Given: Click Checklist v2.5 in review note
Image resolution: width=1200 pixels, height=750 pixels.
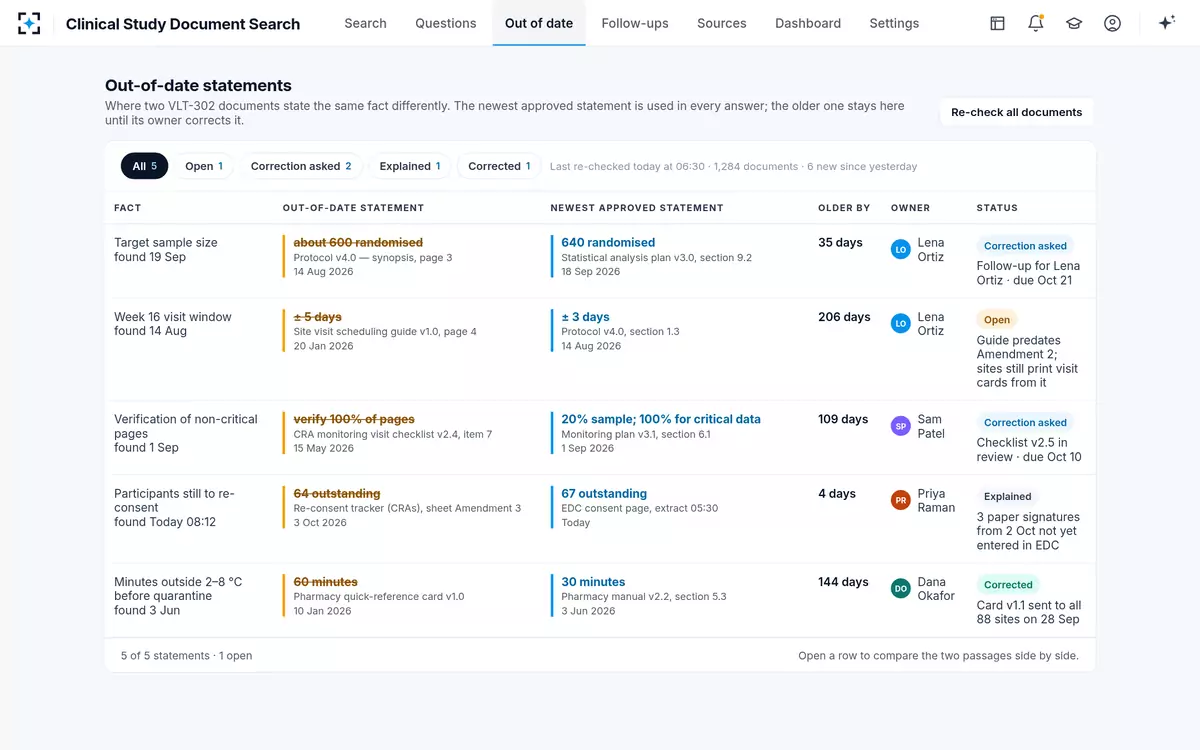Looking at the screenshot, I should click(x=1029, y=450).
